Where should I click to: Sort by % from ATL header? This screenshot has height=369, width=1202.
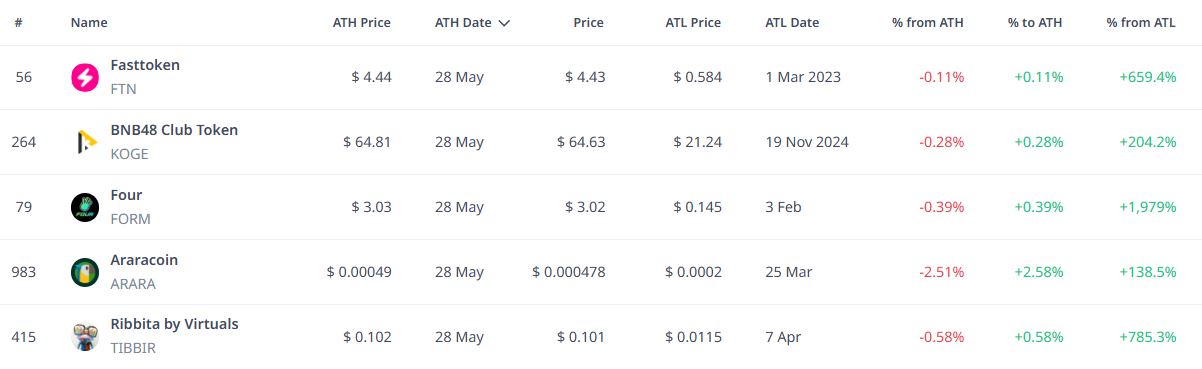1141,22
